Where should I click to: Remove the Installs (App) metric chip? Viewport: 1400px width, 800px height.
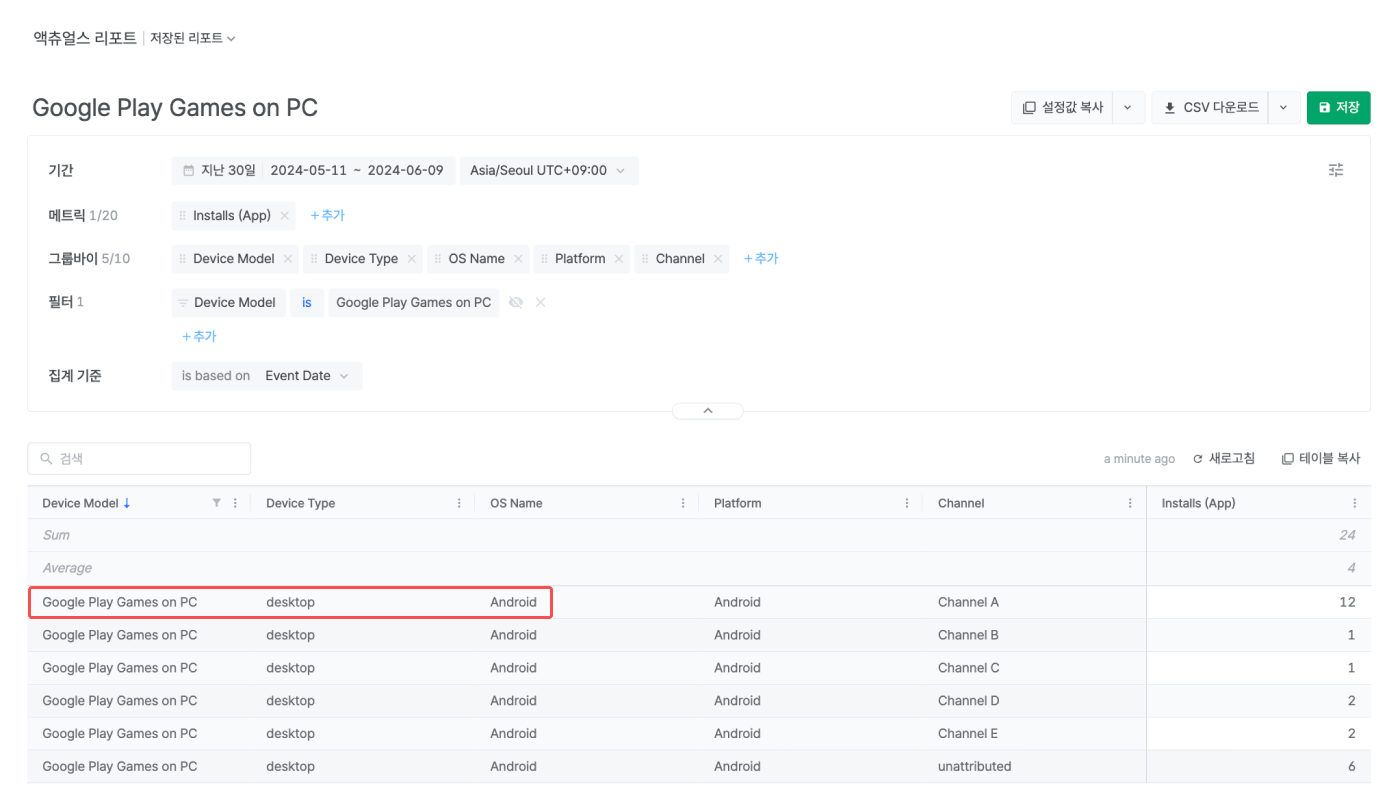click(285, 215)
